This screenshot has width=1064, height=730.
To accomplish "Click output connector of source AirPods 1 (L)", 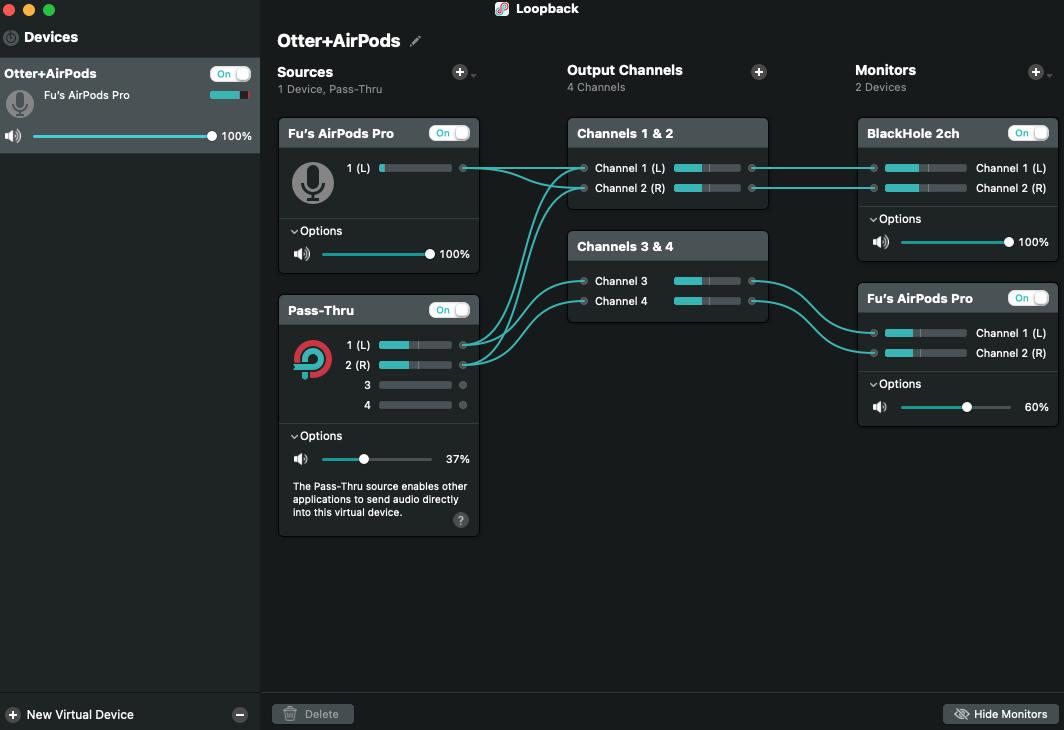I will click(x=463, y=168).
